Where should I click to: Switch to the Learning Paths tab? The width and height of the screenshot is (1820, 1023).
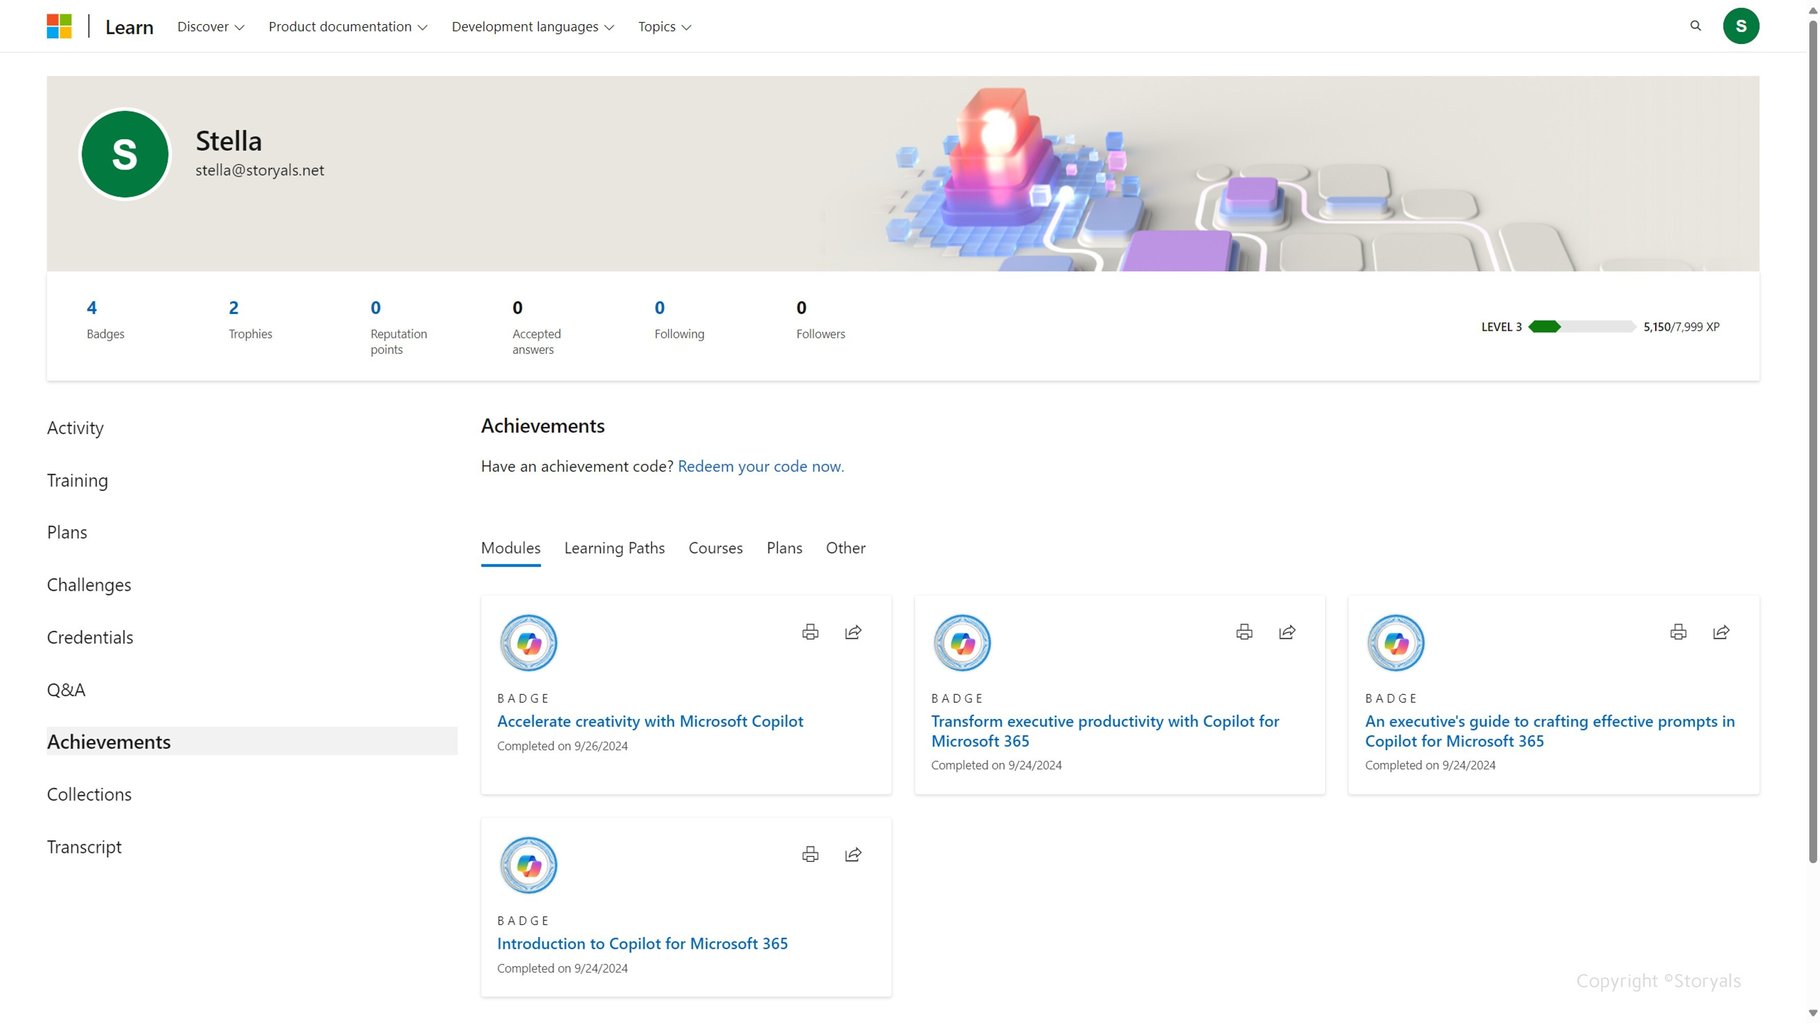coord(614,548)
